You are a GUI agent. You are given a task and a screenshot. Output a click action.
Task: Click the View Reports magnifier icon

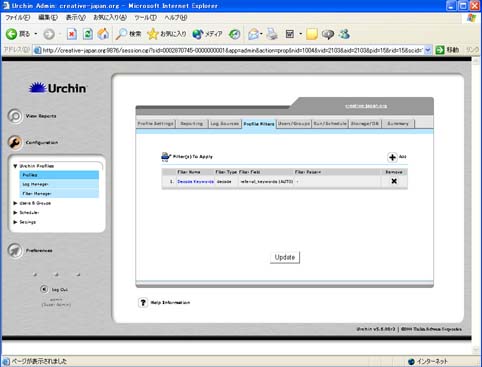(x=15, y=116)
